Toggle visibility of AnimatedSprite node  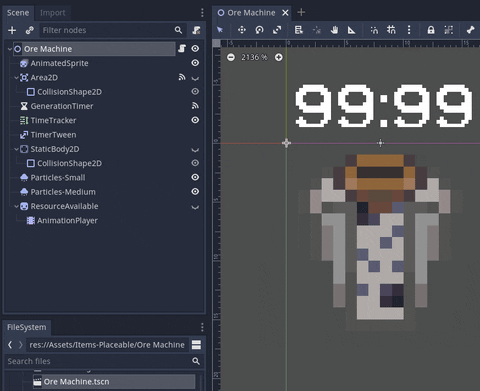(x=195, y=63)
